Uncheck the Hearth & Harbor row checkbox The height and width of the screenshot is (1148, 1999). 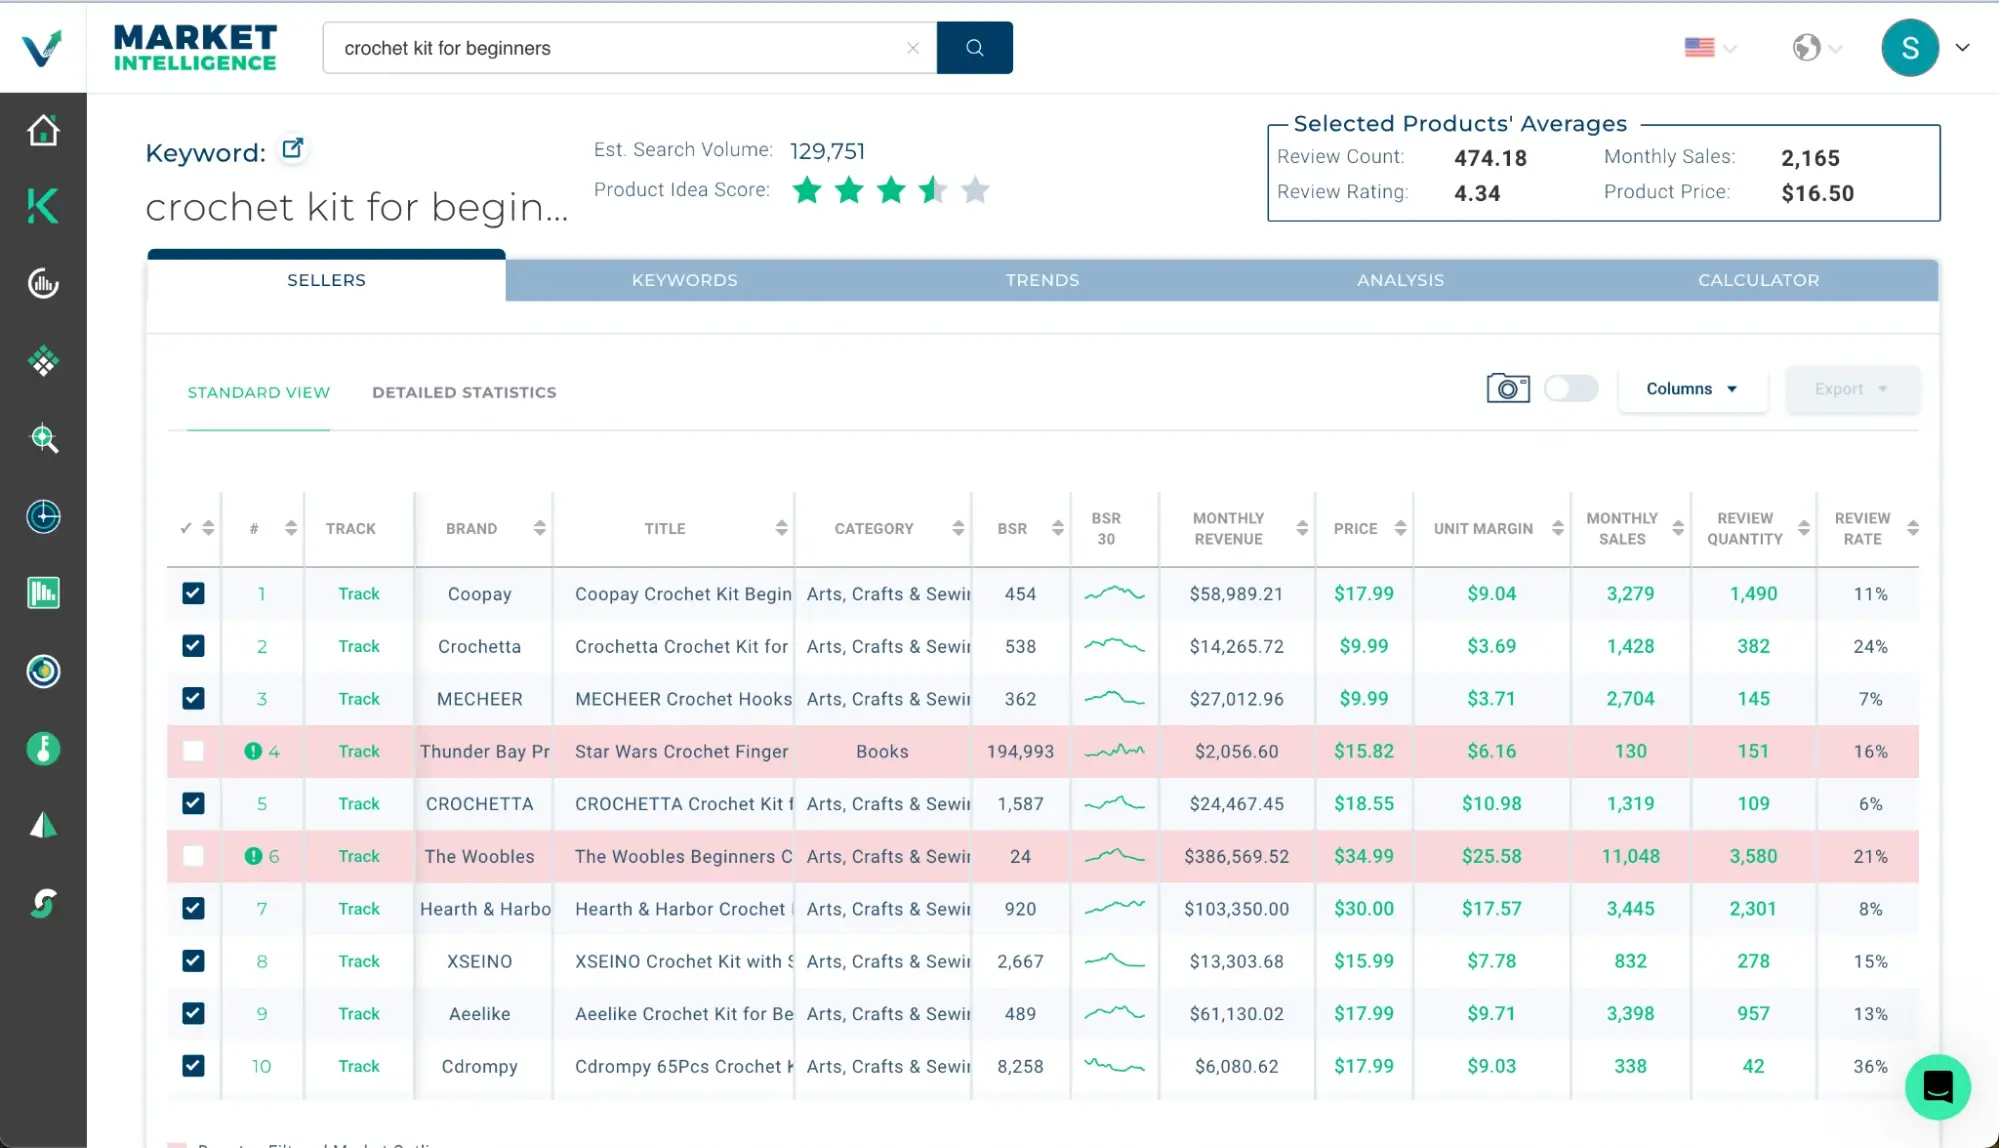pos(193,908)
